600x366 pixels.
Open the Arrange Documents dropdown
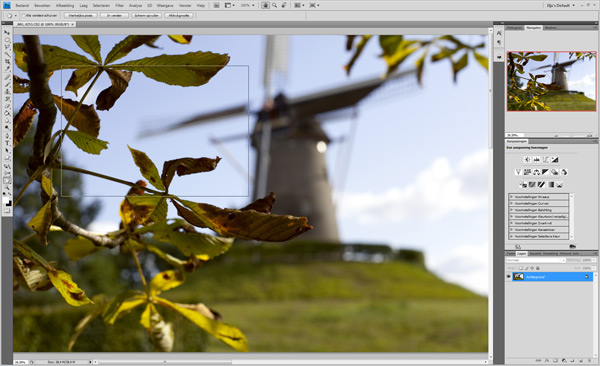tap(299, 5)
